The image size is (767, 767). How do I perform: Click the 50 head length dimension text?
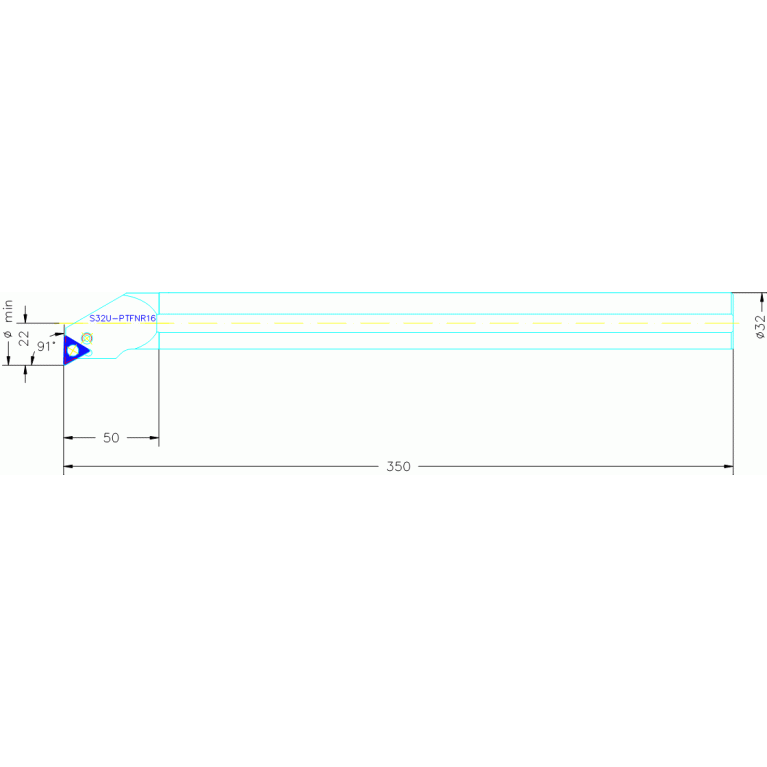tap(111, 438)
